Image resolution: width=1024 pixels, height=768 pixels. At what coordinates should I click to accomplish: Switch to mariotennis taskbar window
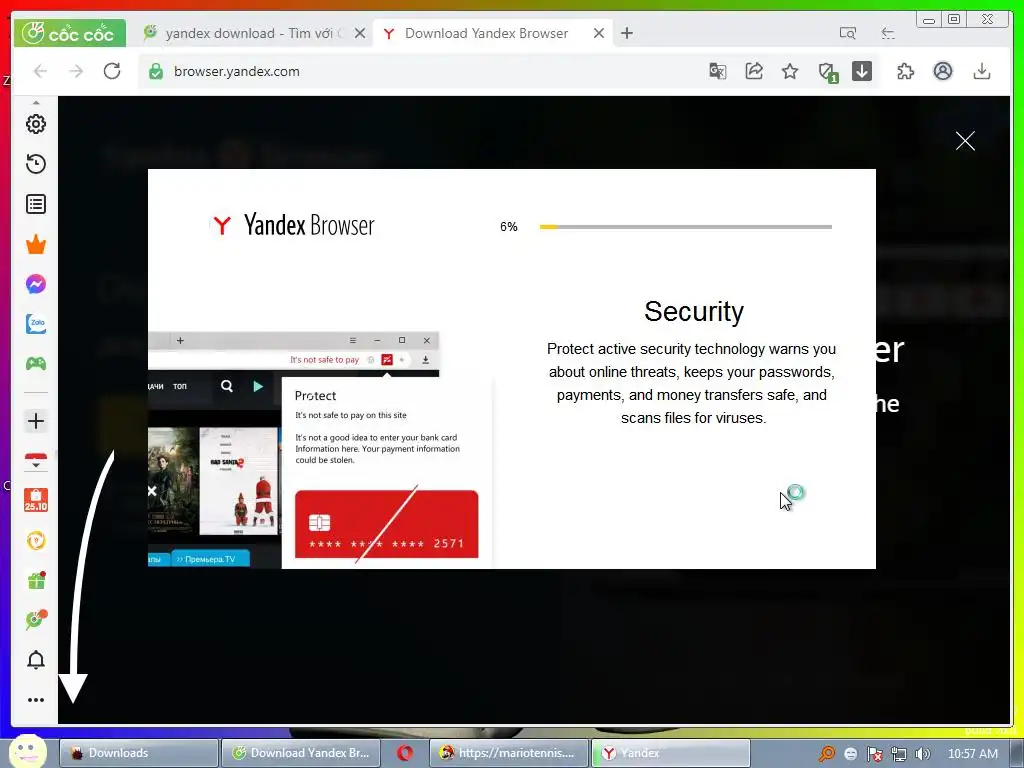pos(508,753)
